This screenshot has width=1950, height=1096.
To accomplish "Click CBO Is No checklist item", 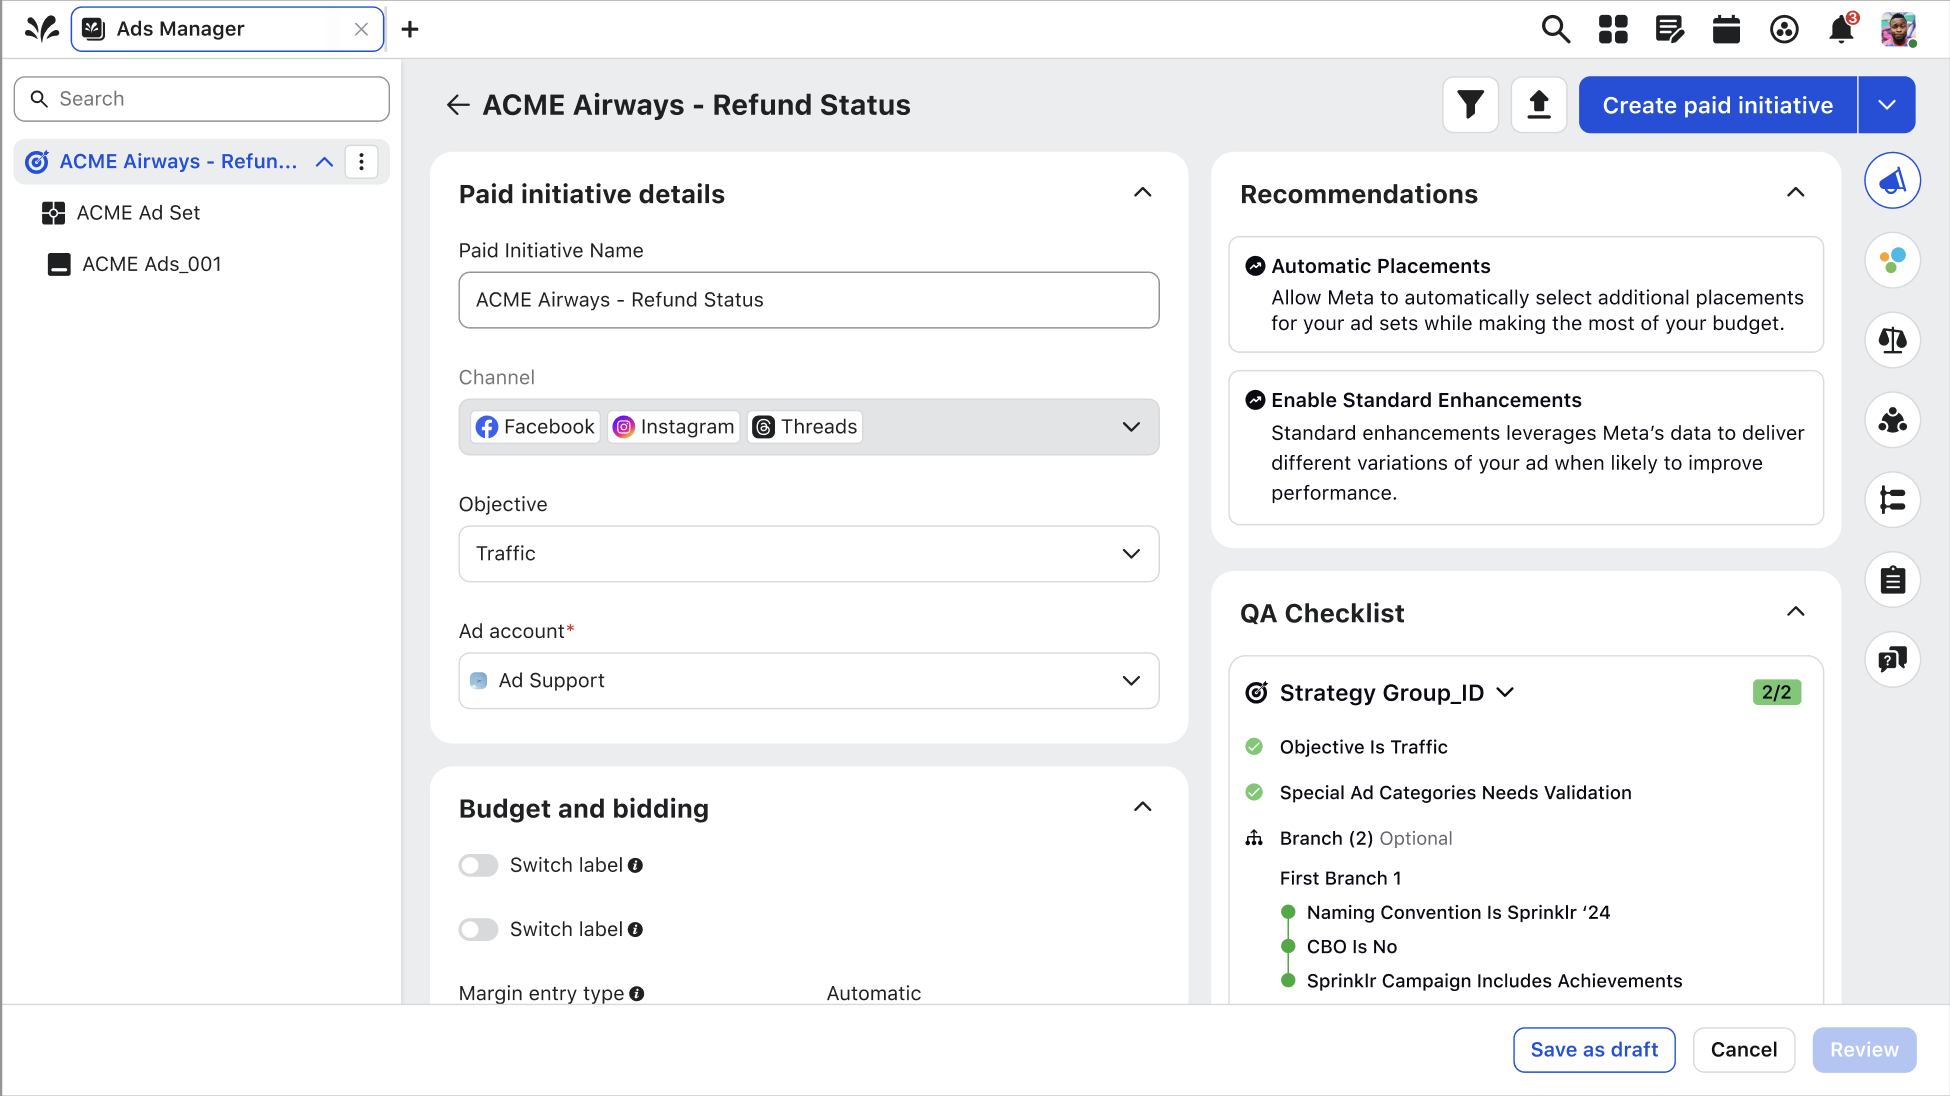I will point(1352,946).
